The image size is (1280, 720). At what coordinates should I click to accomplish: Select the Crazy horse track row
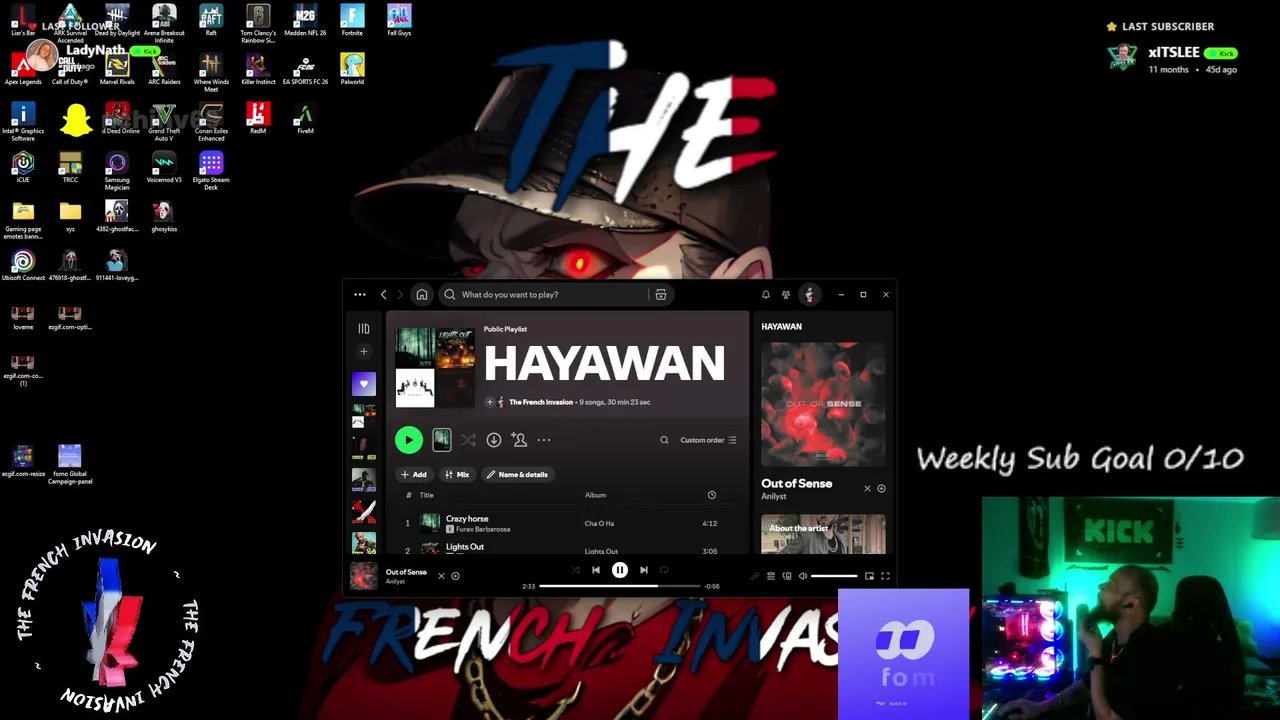pyautogui.click(x=567, y=523)
